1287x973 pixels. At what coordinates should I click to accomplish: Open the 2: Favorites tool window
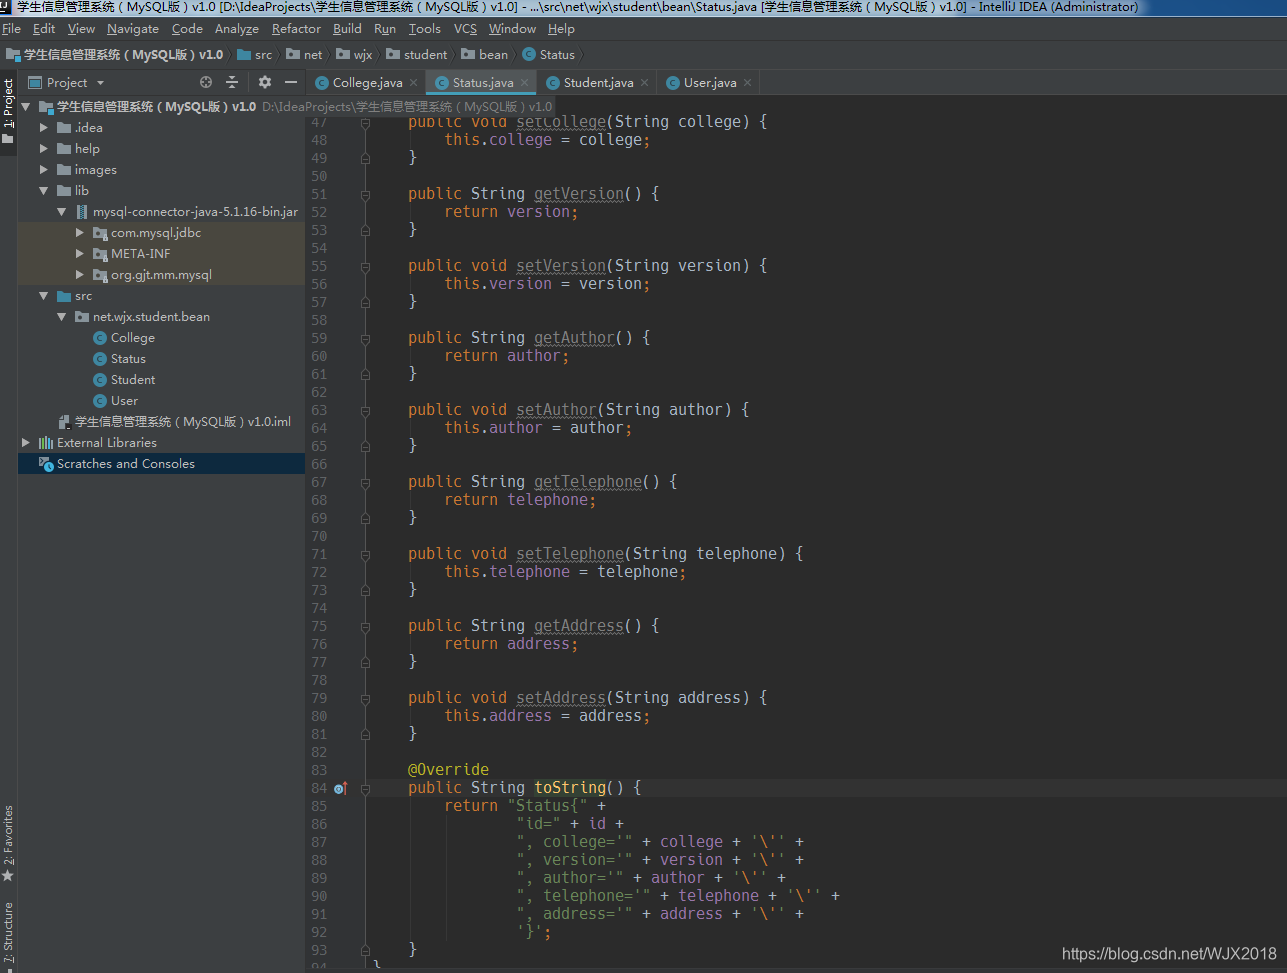pyautogui.click(x=8, y=843)
